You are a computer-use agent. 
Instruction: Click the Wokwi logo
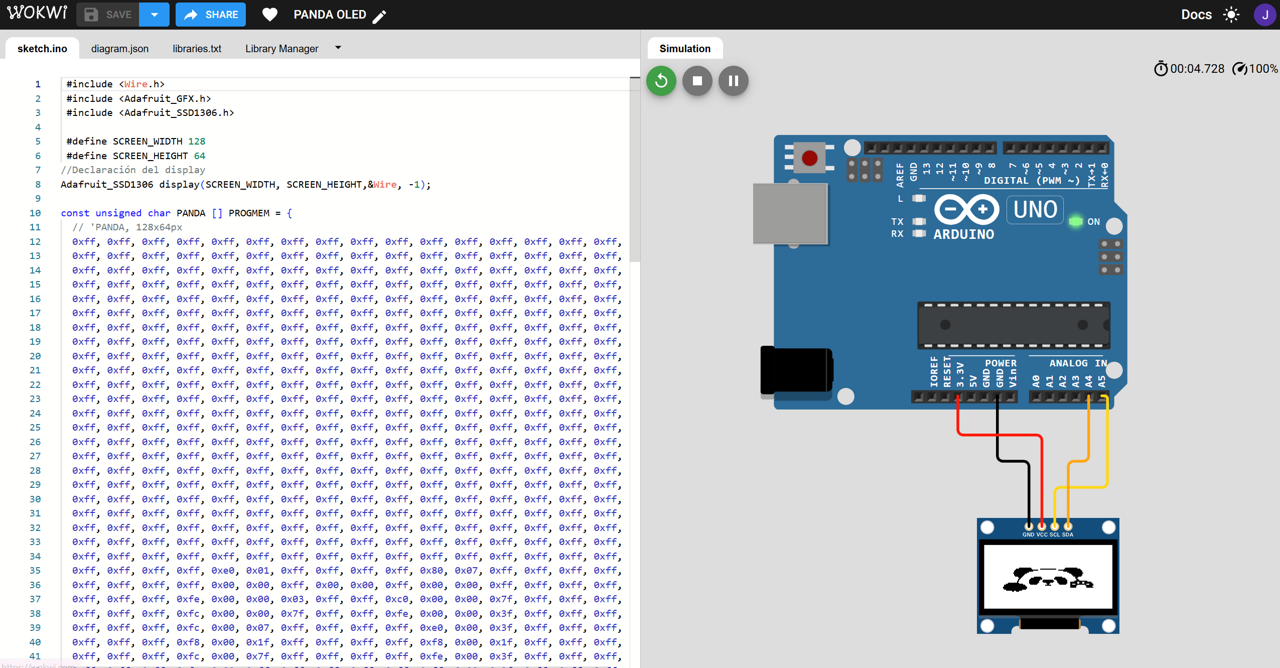pos(37,14)
